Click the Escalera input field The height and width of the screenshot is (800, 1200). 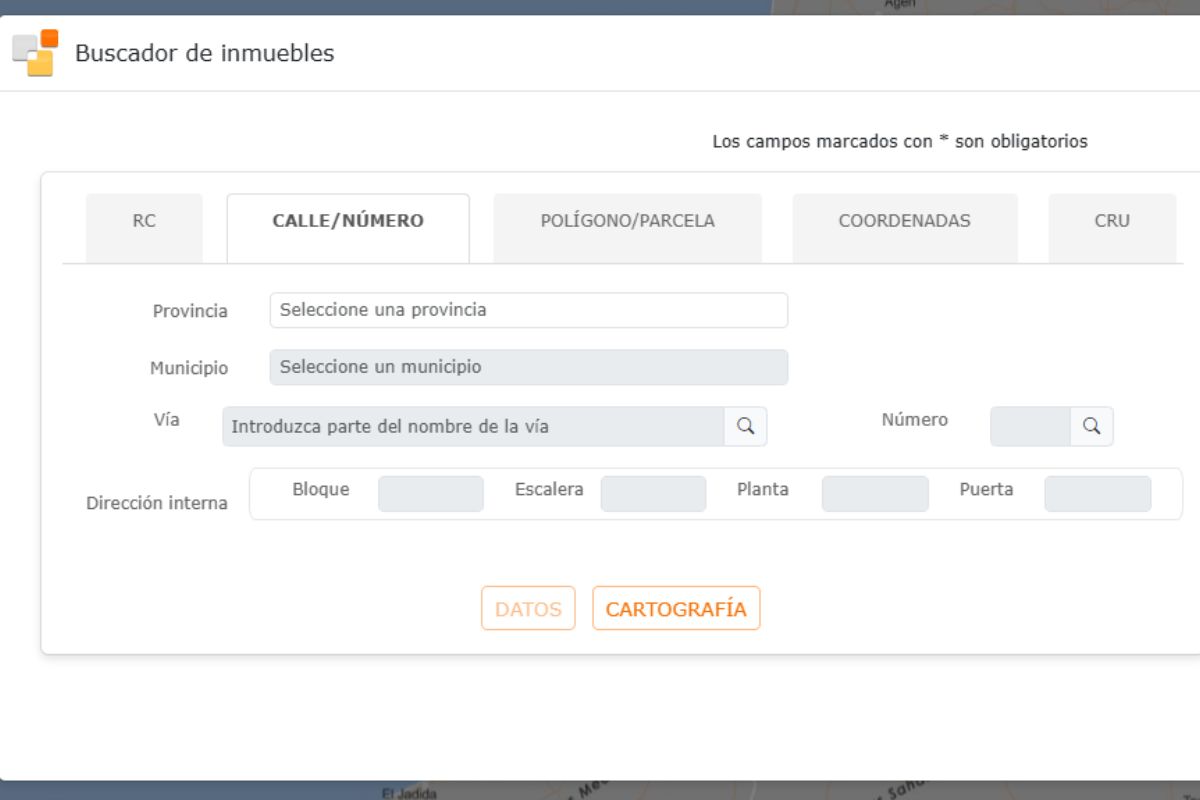click(x=653, y=494)
